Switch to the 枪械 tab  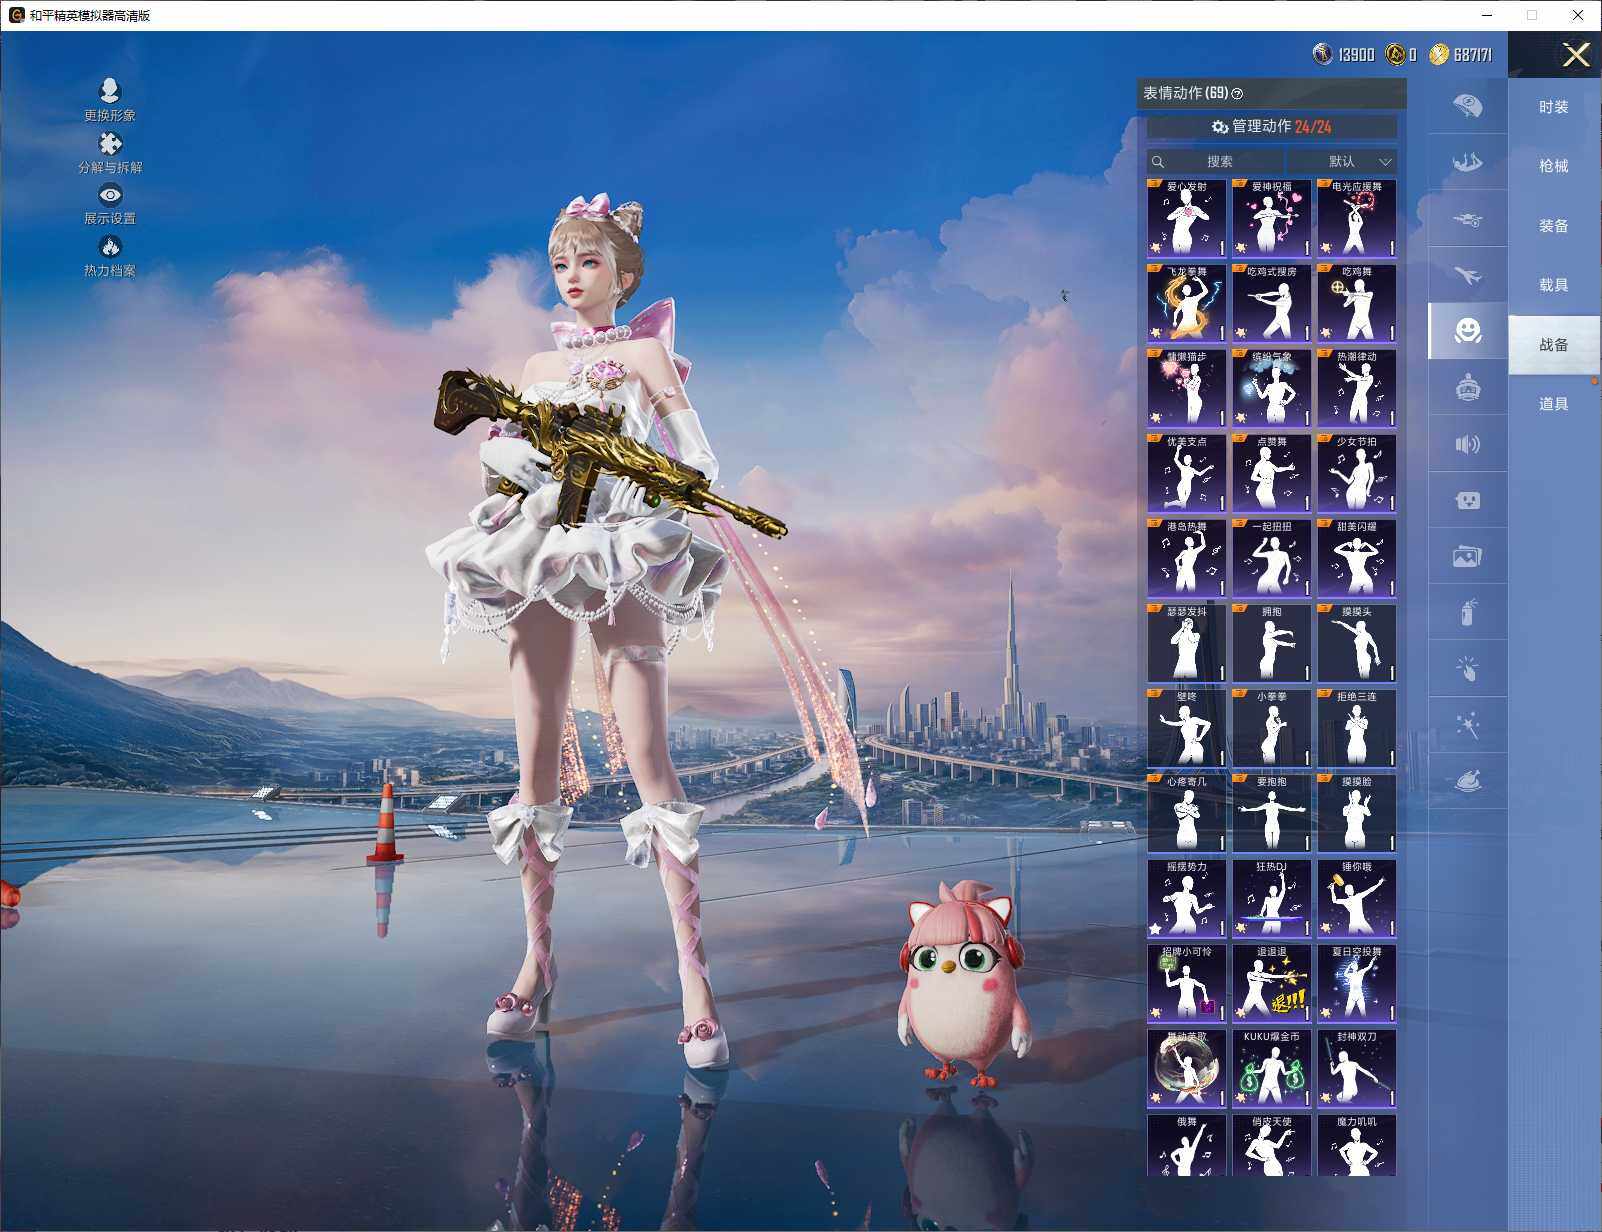tap(1553, 166)
